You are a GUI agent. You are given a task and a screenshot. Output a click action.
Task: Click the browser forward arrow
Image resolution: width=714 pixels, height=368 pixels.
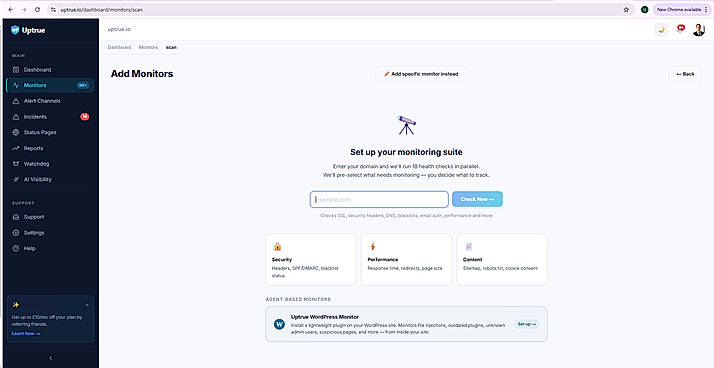[x=24, y=10]
